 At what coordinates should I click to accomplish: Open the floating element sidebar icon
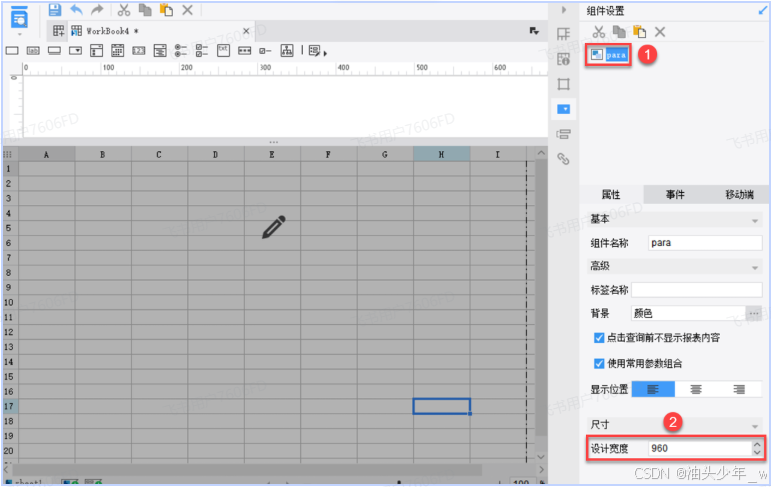tap(563, 84)
